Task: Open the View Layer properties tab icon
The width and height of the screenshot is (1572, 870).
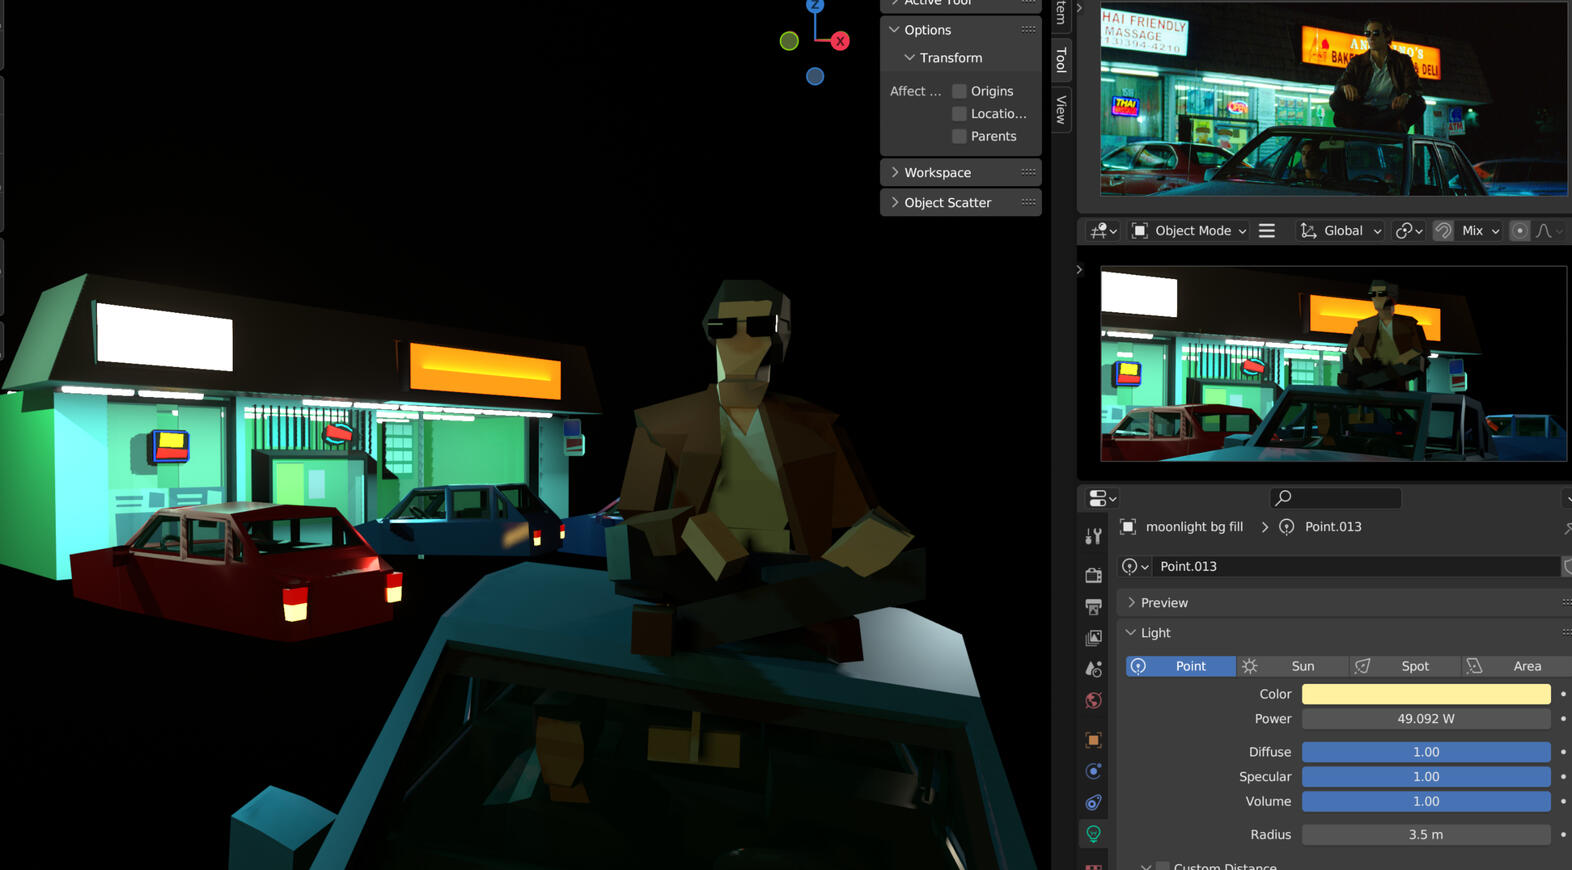Action: 1093,638
